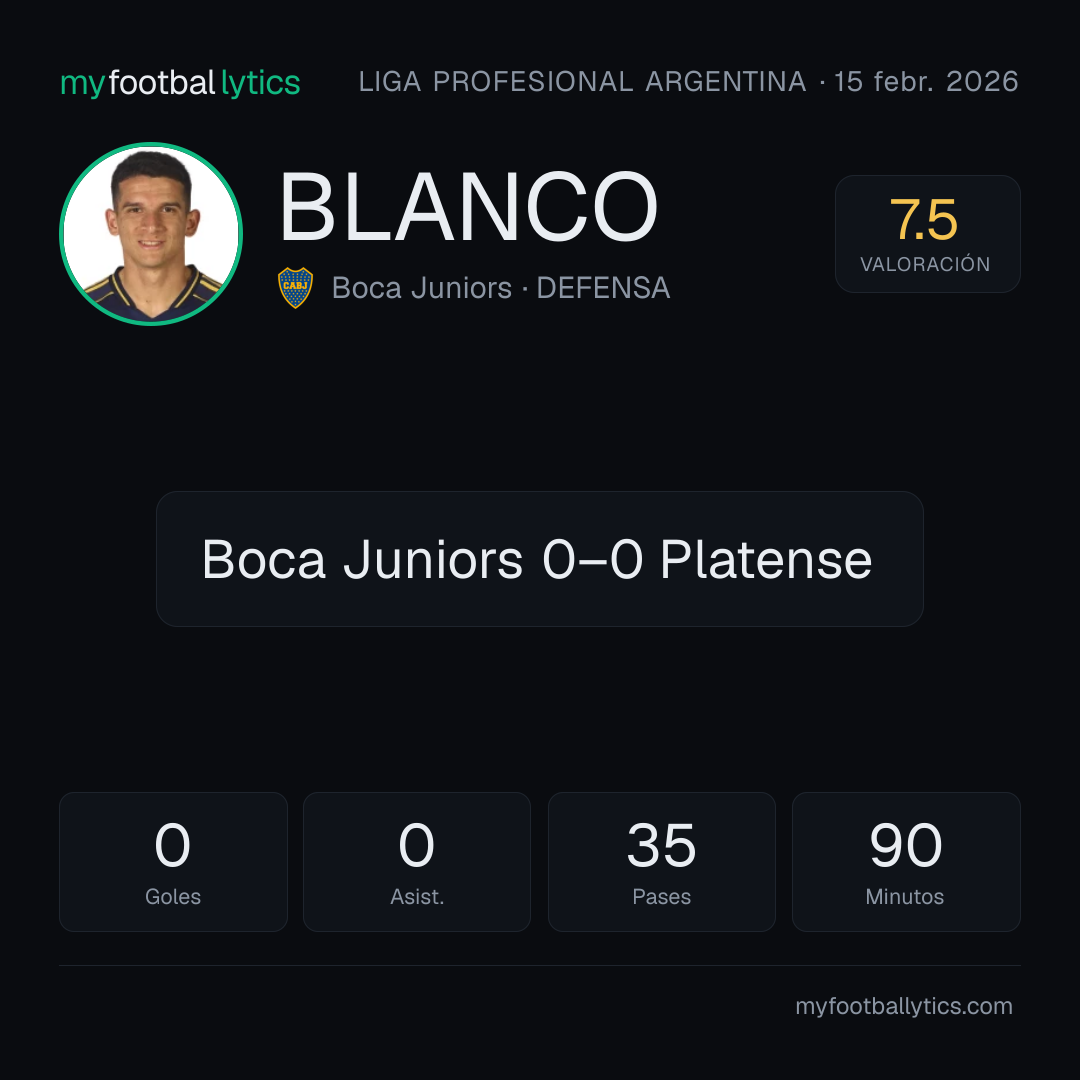Click the BLANCO player name heading

tap(468, 207)
